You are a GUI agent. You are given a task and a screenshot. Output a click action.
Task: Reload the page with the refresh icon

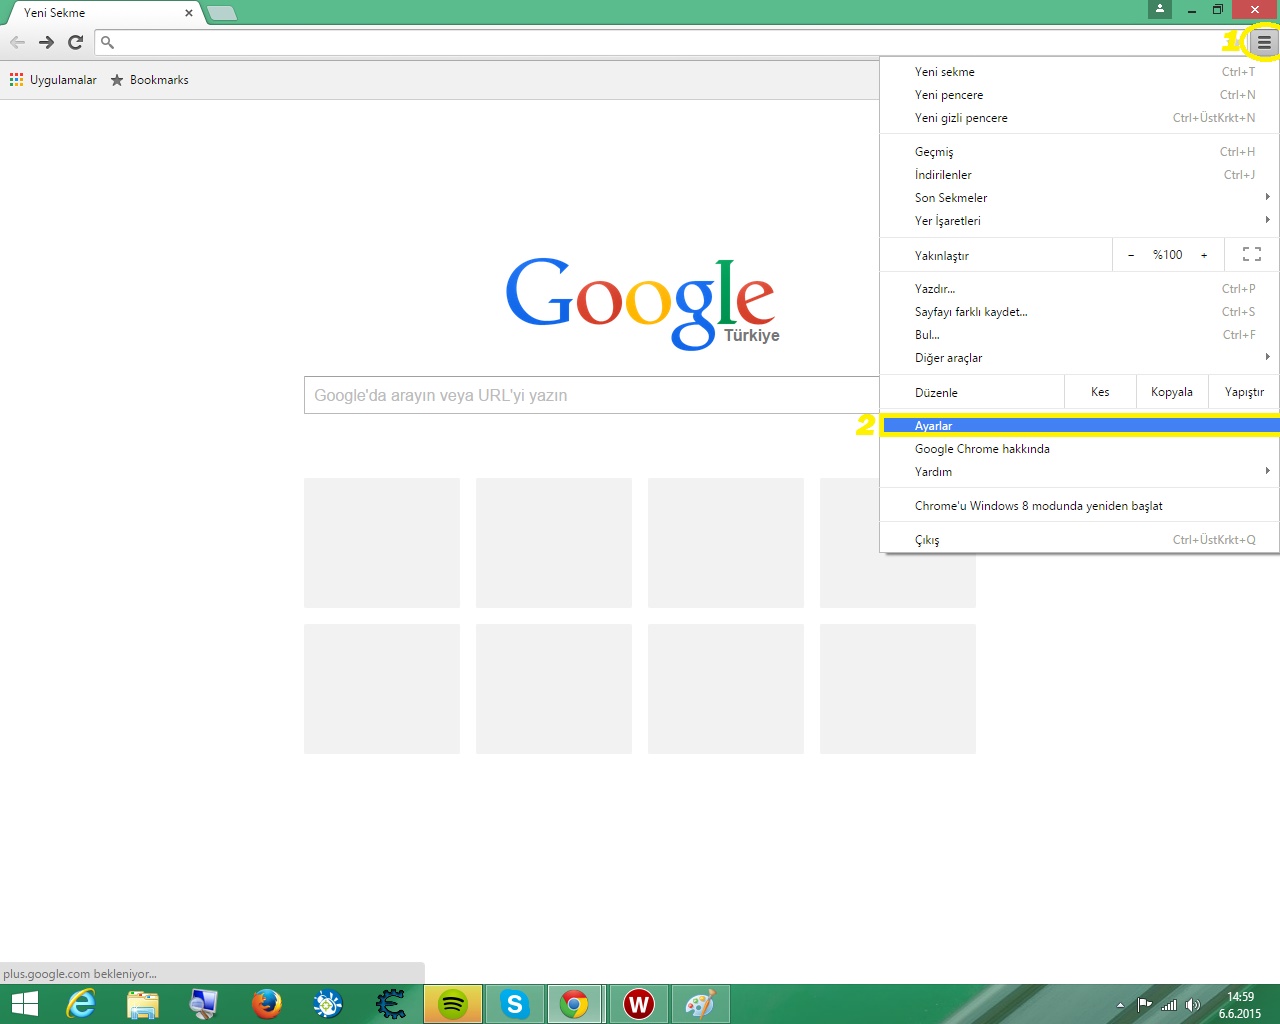tap(75, 42)
